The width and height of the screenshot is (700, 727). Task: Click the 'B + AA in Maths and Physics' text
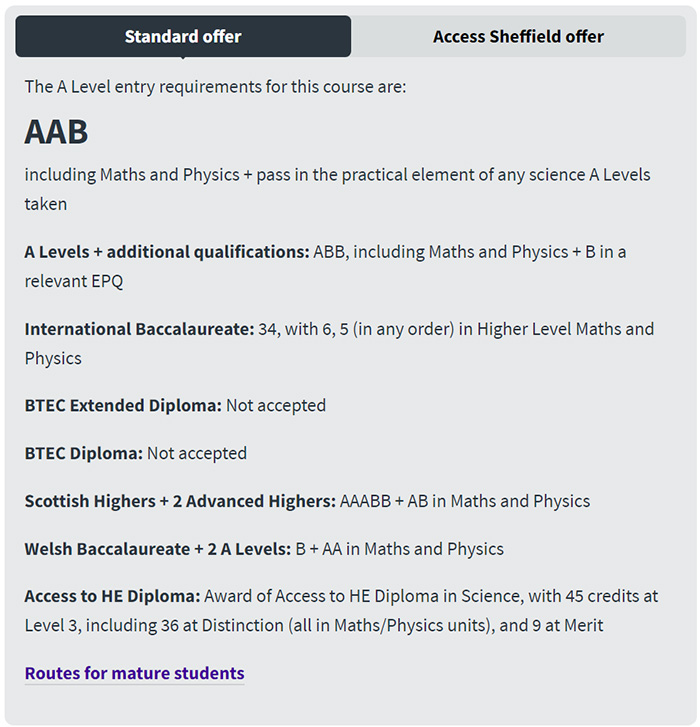click(400, 549)
